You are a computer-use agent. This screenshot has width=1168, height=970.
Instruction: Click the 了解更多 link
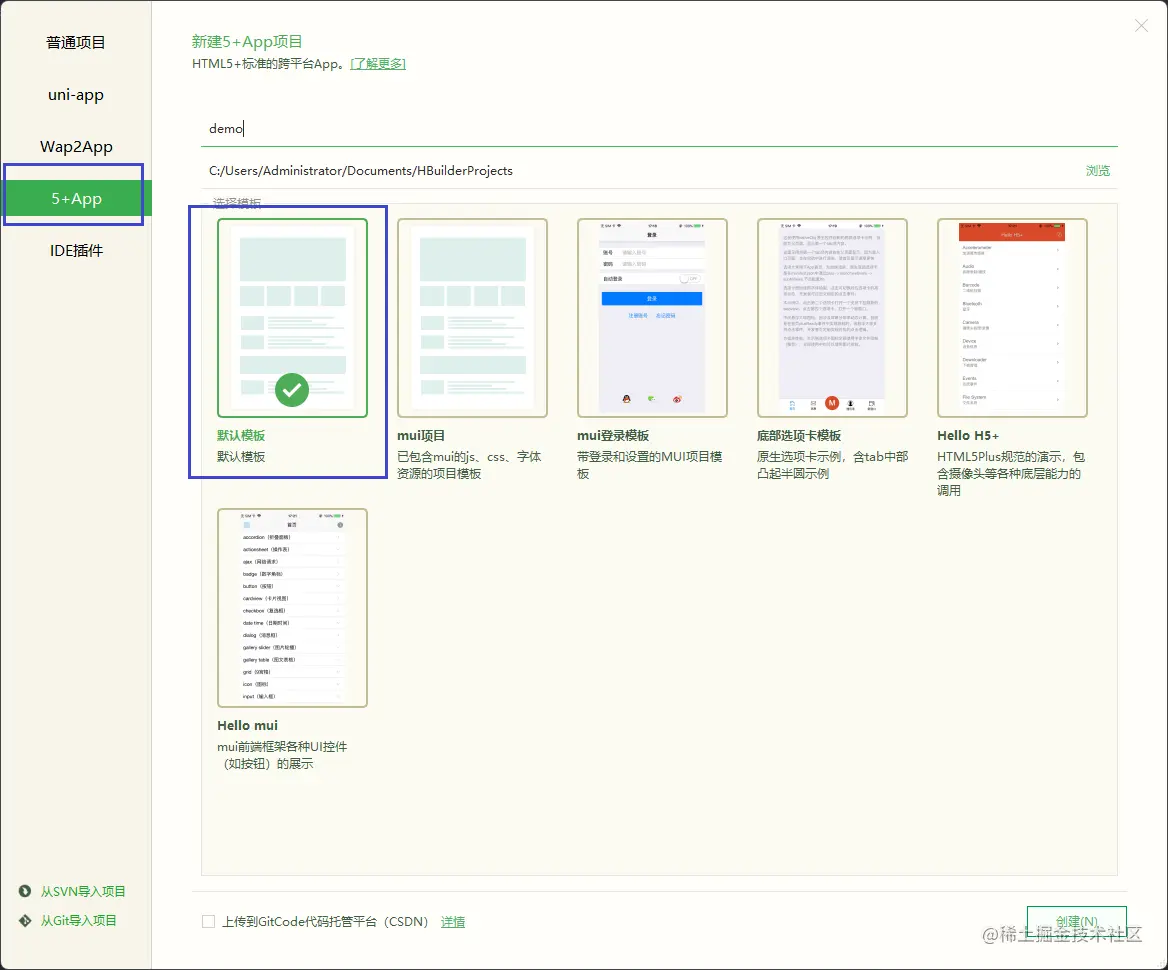tap(378, 64)
